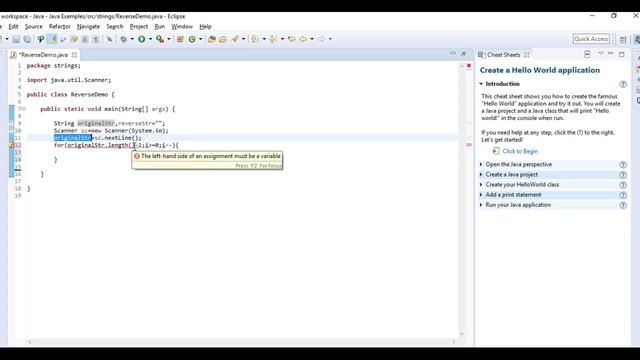
Task: Open the Navigate menu
Action: pyautogui.click(x=88, y=27)
